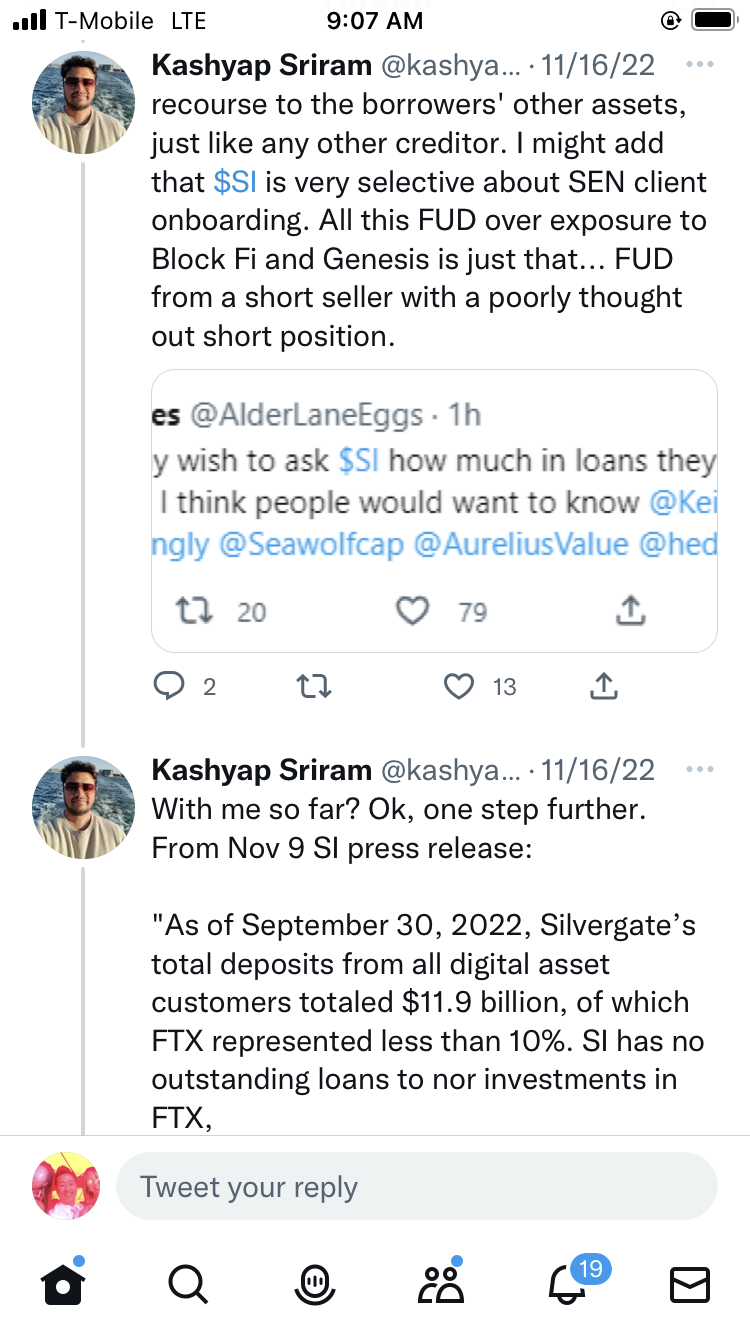Open the Communities tab

(441, 1284)
